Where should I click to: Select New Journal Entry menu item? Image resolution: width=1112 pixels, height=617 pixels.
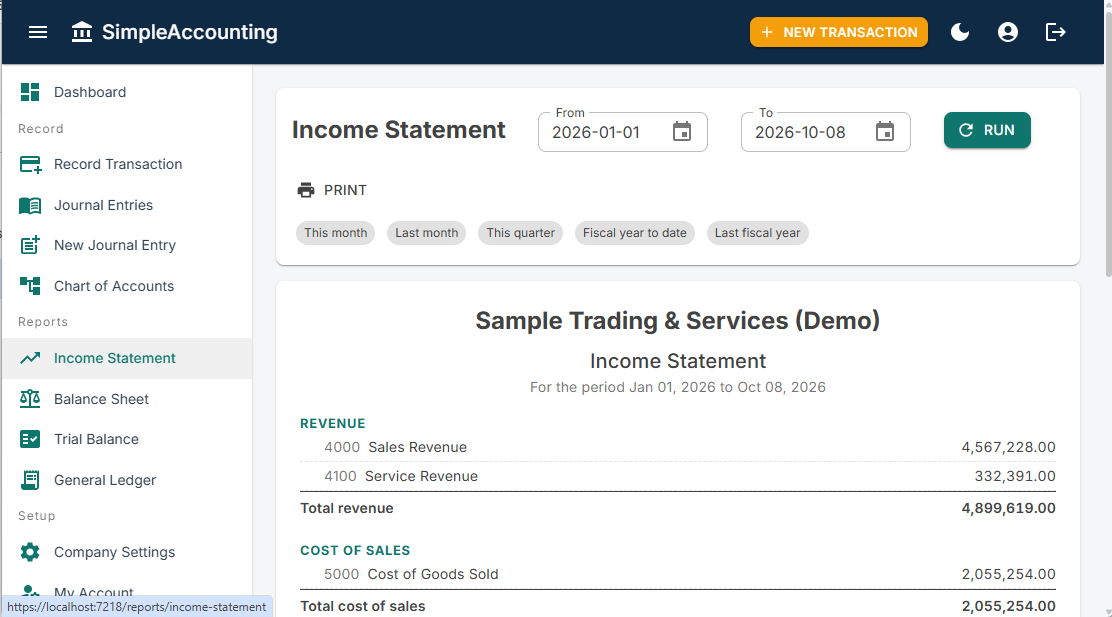tap(127, 245)
